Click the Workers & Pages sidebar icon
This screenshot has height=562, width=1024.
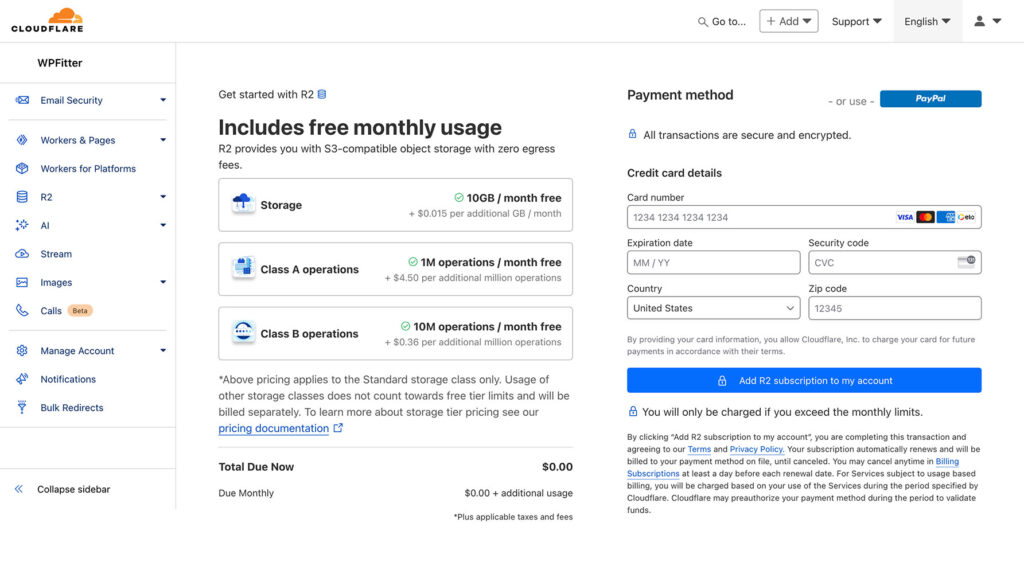(x=22, y=141)
